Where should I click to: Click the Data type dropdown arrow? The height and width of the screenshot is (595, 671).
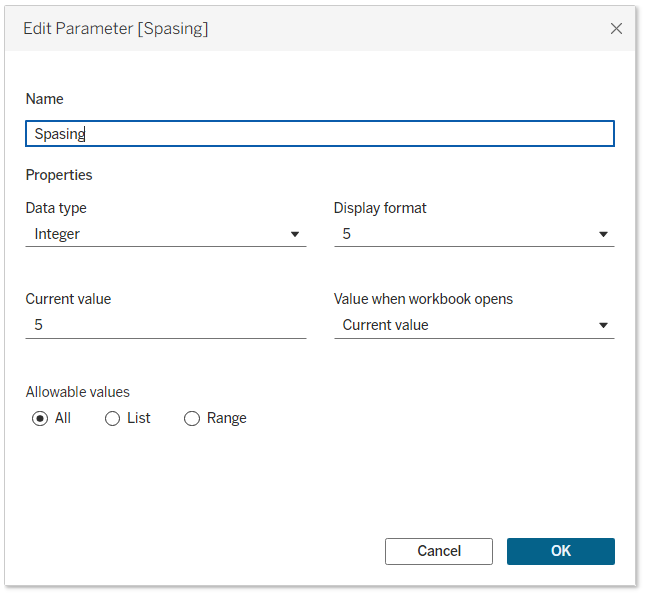coord(295,235)
